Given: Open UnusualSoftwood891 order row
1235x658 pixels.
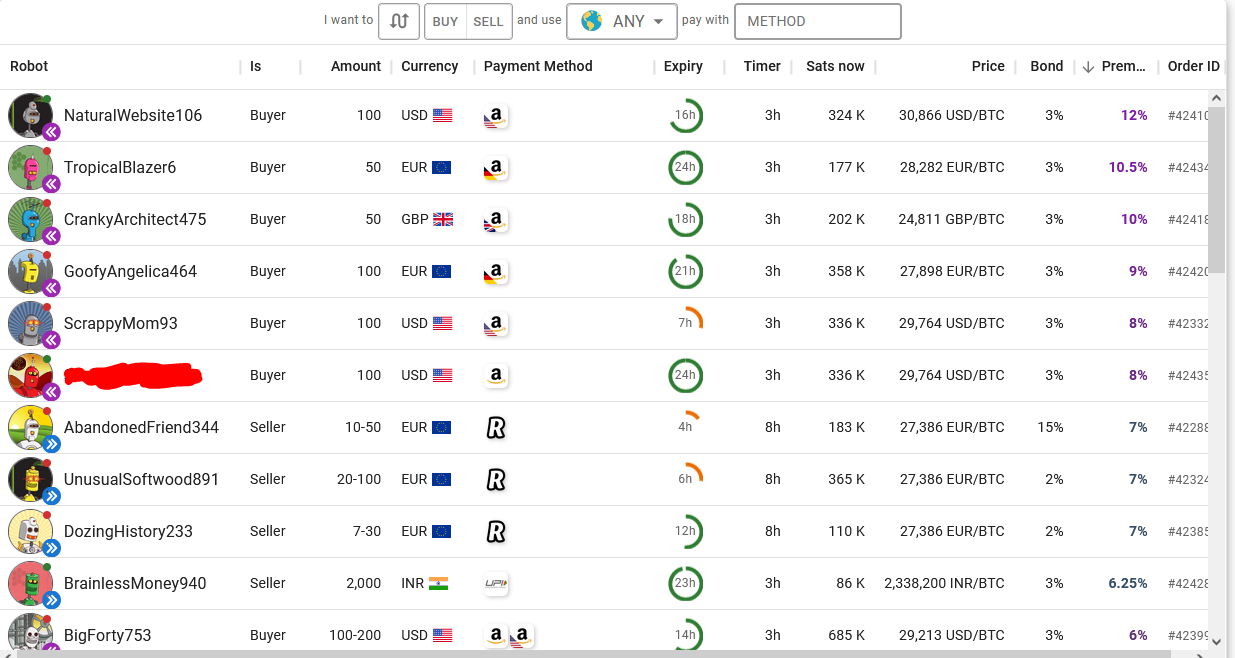Looking at the screenshot, I should (x=604, y=479).
